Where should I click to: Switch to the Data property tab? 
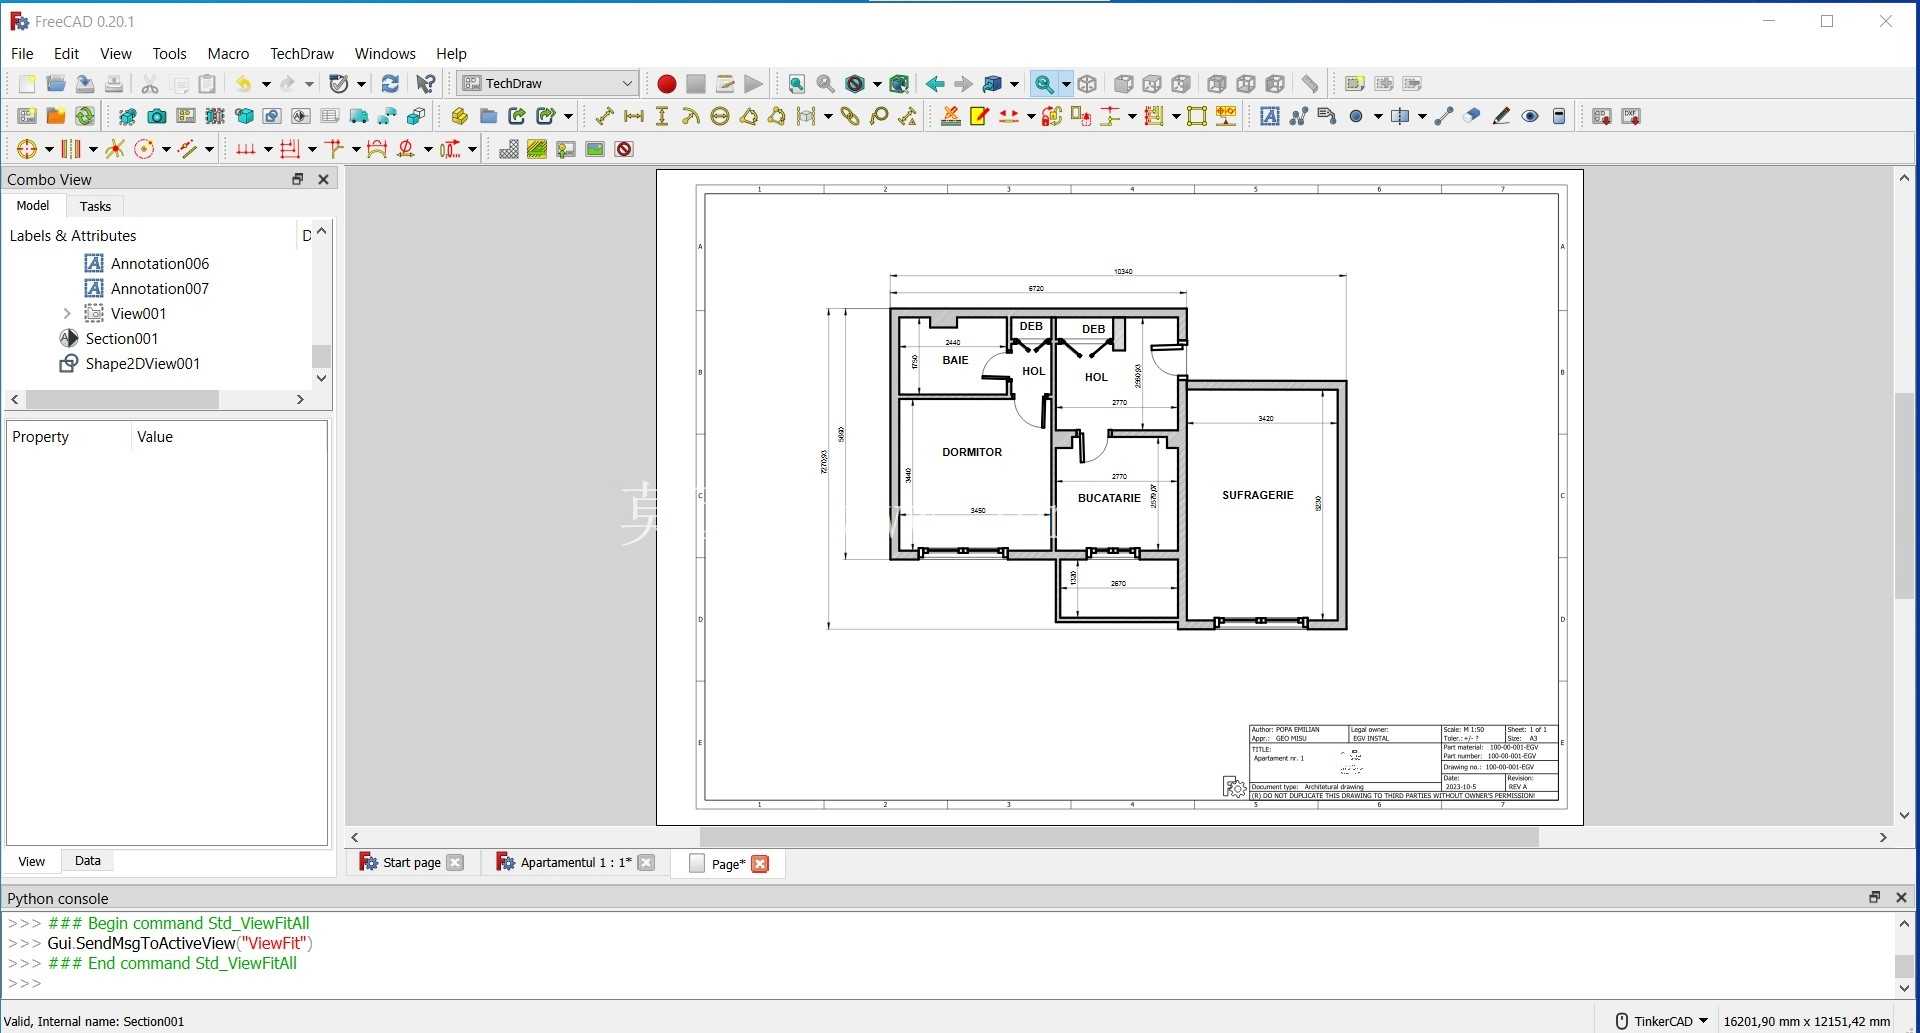coord(88,861)
